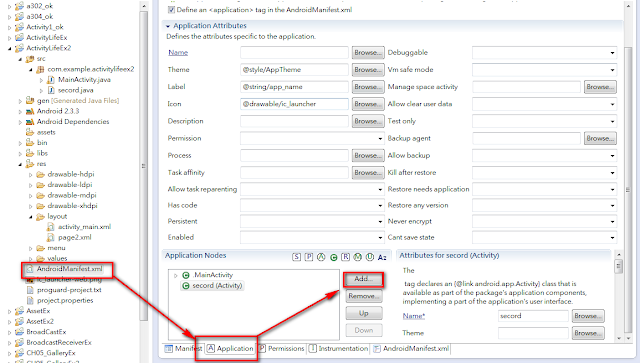
Task: Switch to the Permissions tab
Action: coord(282,349)
